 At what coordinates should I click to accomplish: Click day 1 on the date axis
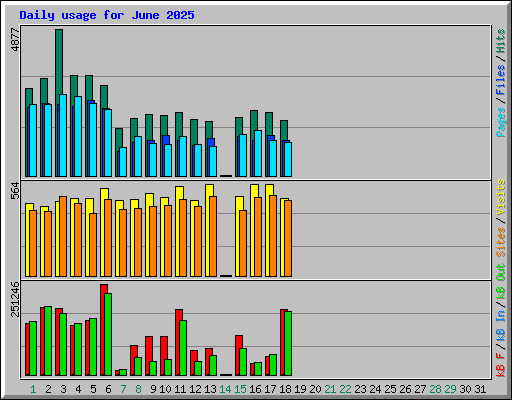point(33,389)
